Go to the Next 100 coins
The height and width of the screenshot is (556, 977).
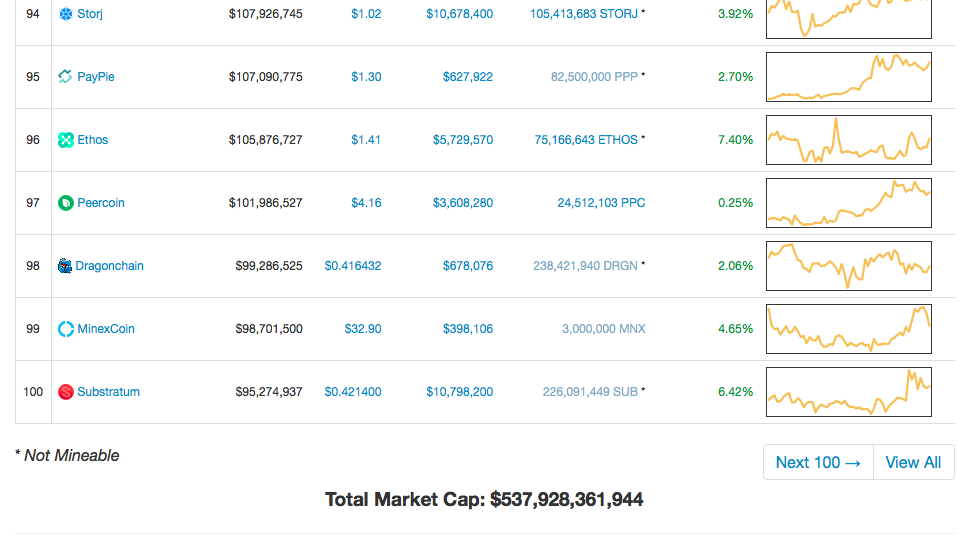tap(818, 462)
